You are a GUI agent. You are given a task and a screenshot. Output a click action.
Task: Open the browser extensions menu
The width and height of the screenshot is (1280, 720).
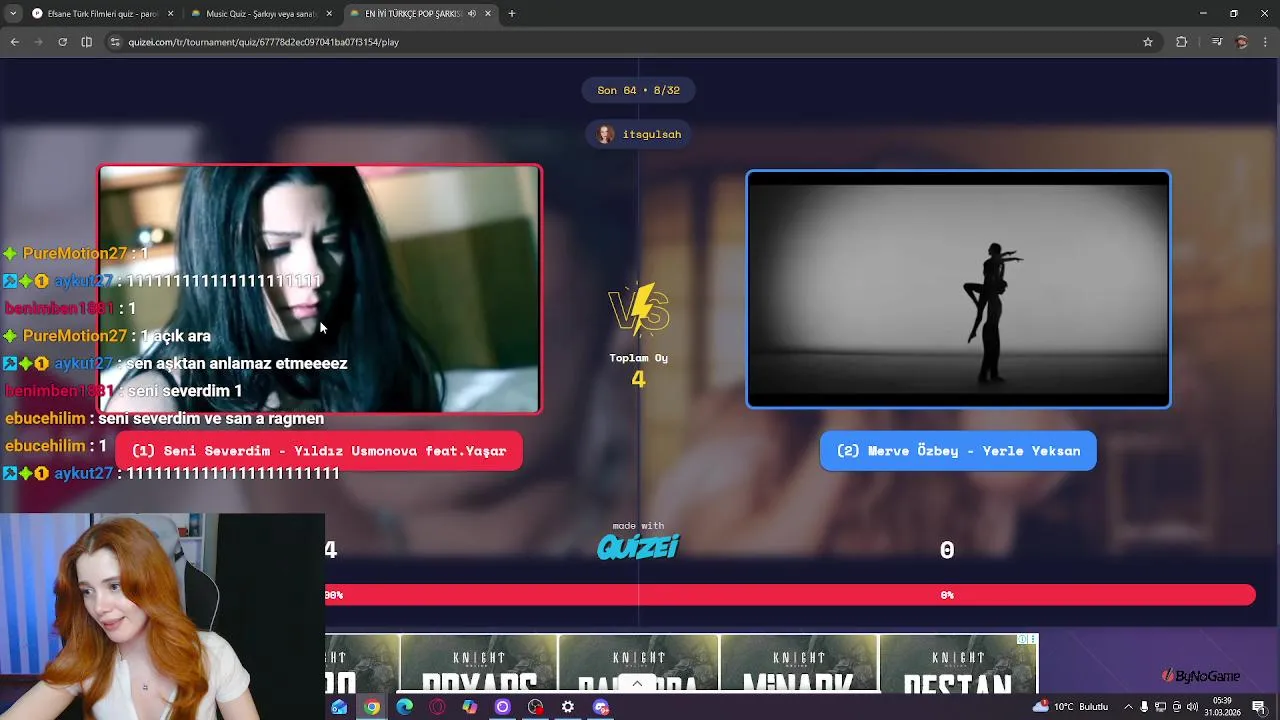click(1182, 42)
